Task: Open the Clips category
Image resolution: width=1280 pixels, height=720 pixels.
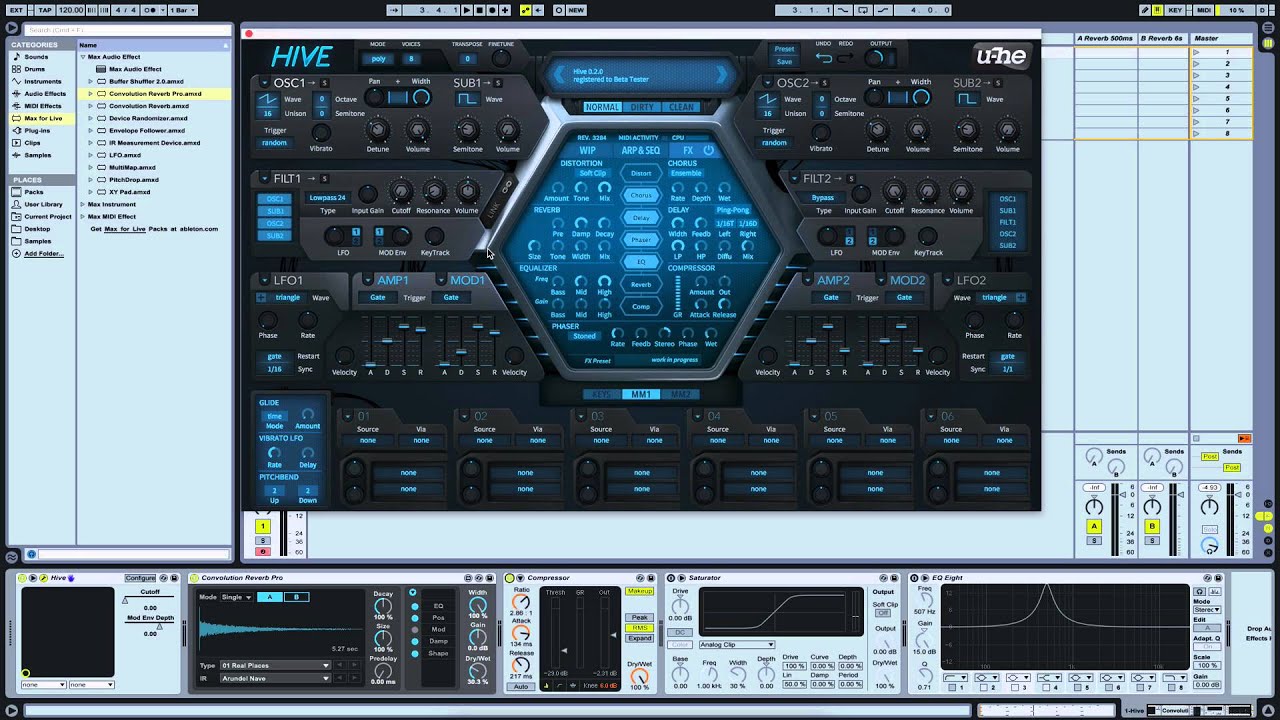Action: tap(33, 143)
